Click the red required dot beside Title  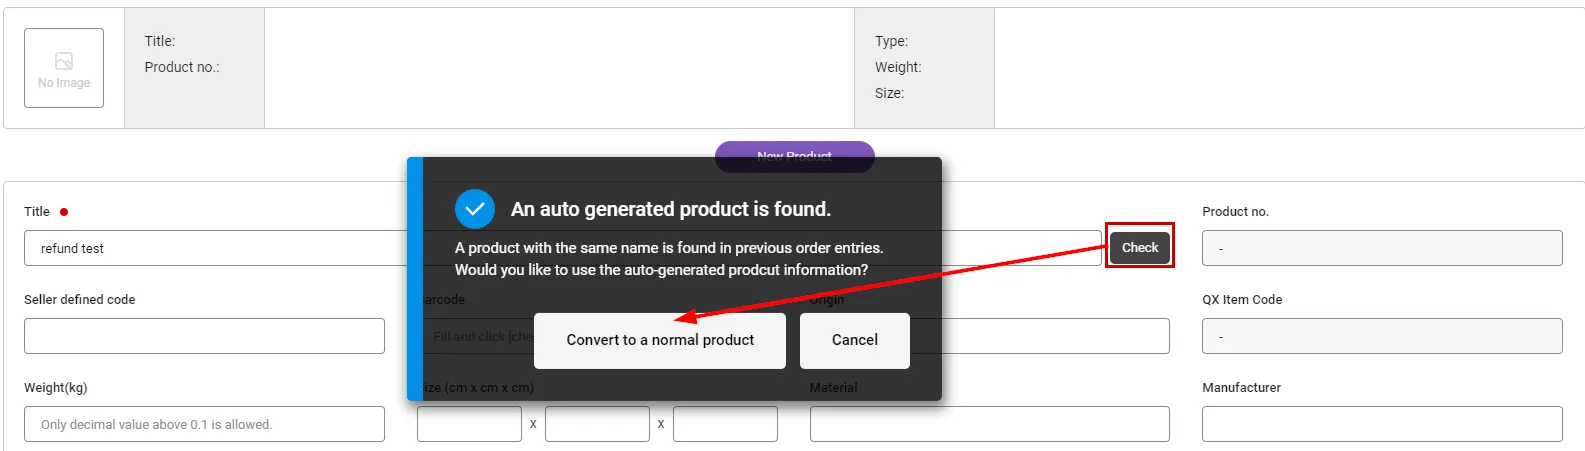(64, 212)
